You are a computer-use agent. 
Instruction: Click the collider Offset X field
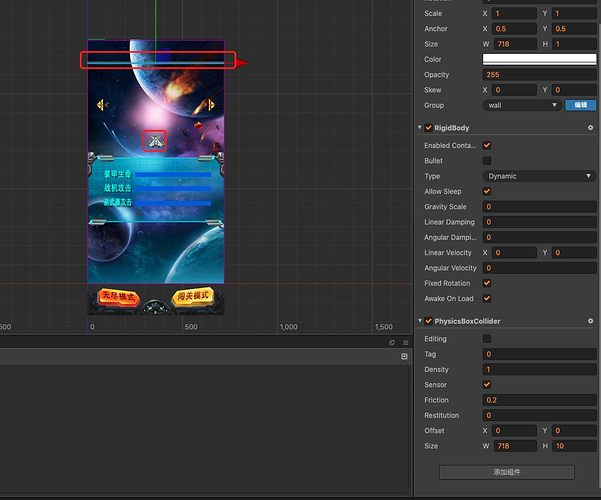pos(514,431)
